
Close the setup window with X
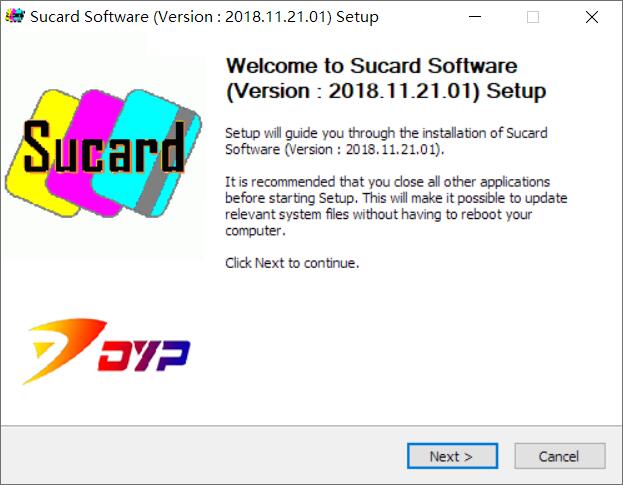pos(592,17)
